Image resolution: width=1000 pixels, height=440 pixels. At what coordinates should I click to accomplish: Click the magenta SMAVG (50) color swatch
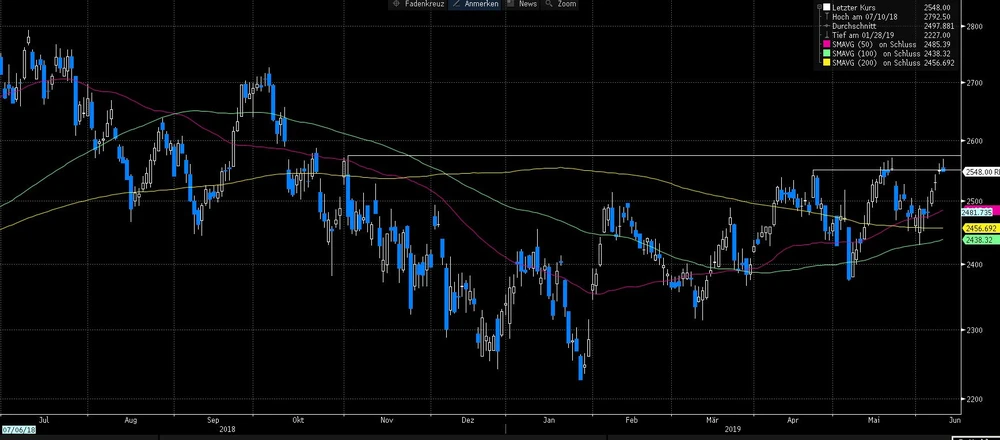click(x=826, y=44)
